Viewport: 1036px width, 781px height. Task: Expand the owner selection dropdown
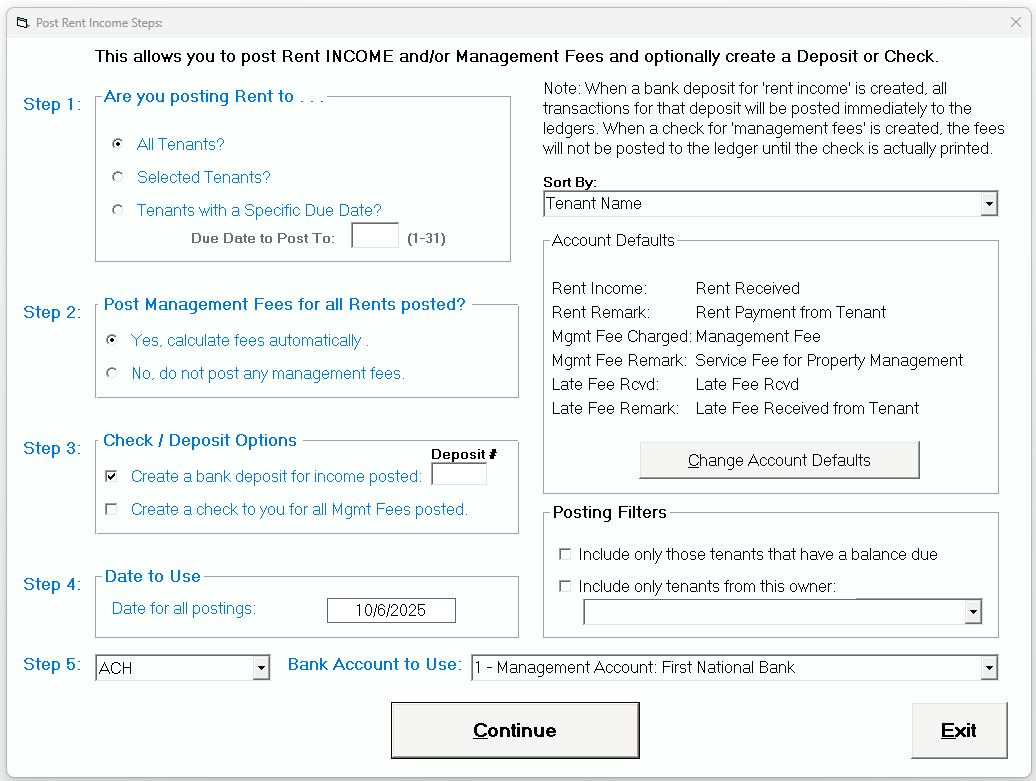pyautogui.click(x=972, y=611)
